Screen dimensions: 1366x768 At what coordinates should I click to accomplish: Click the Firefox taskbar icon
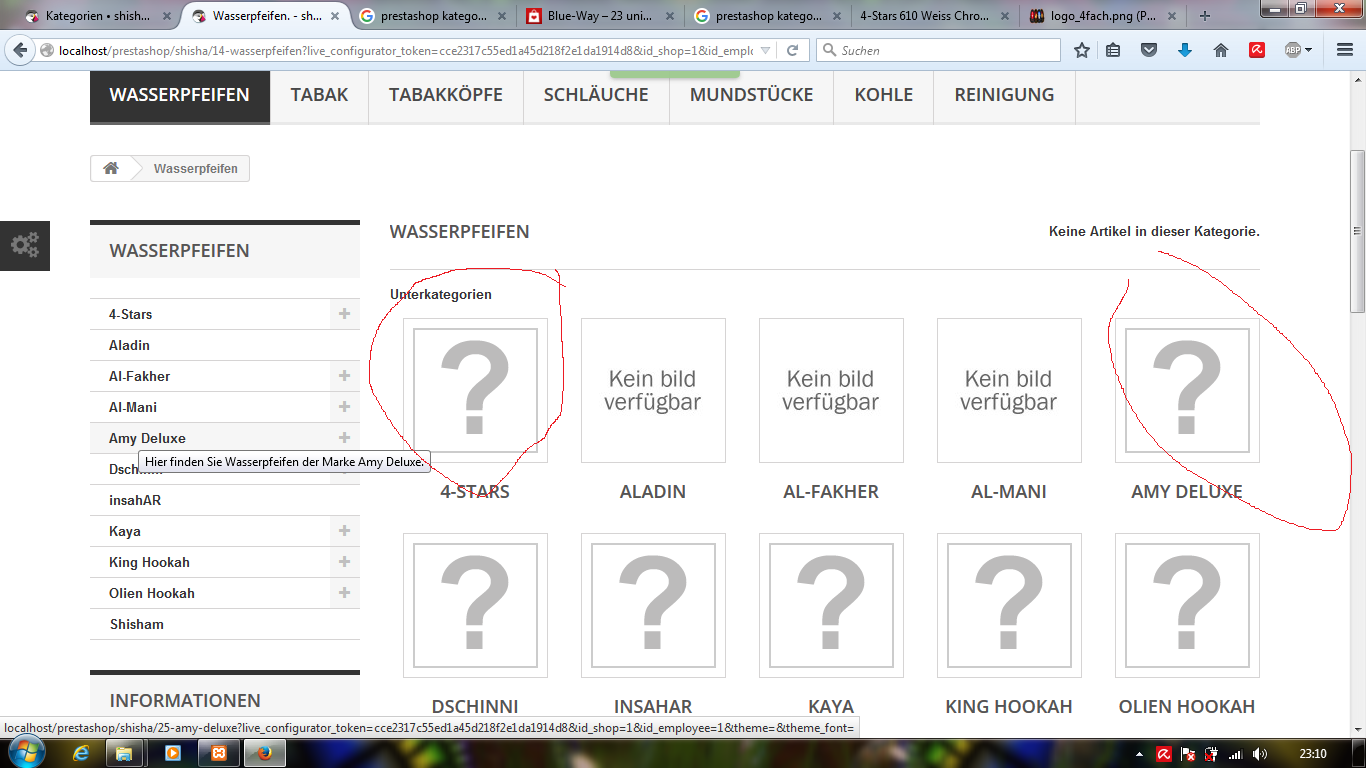[x=265, y=753]
